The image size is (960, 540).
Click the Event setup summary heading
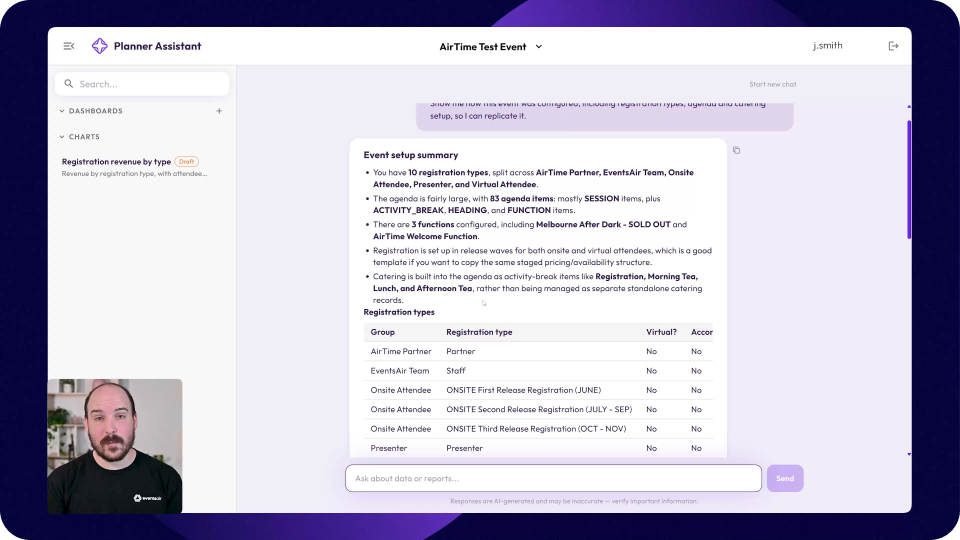click(411, 155)
